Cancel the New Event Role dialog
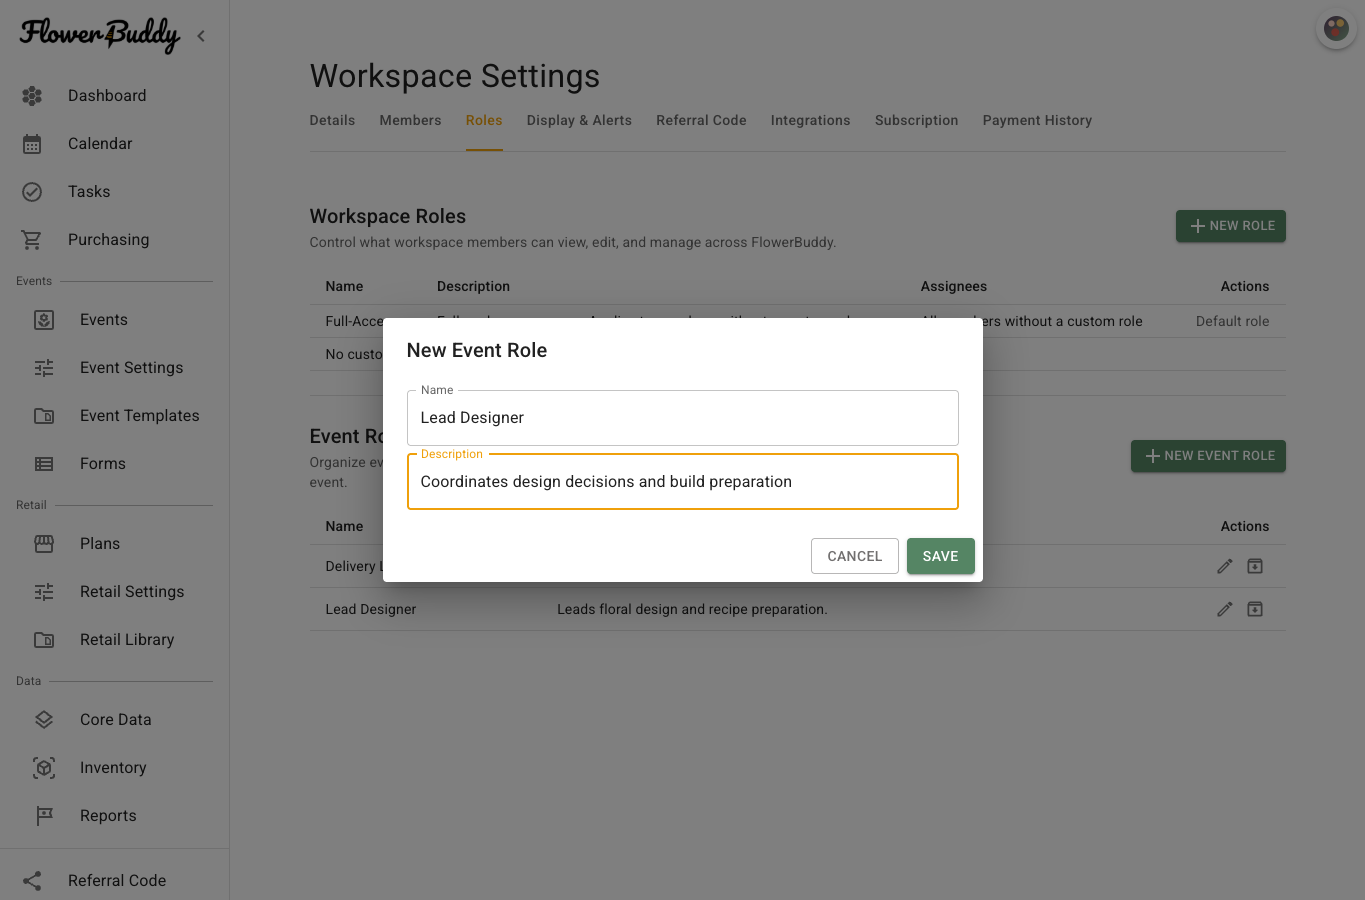Screen dimensions: 1365x900 [x=855, y=556]
